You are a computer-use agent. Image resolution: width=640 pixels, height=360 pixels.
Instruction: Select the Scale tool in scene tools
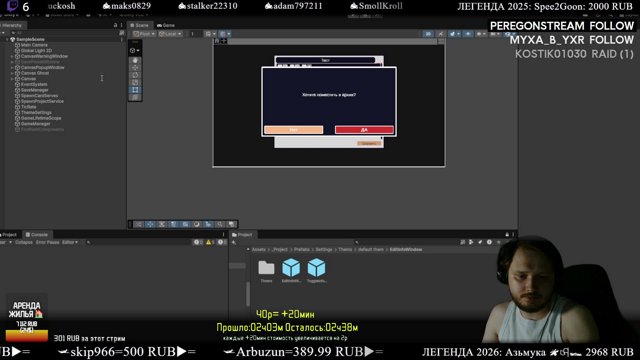[x=135, y=82]
